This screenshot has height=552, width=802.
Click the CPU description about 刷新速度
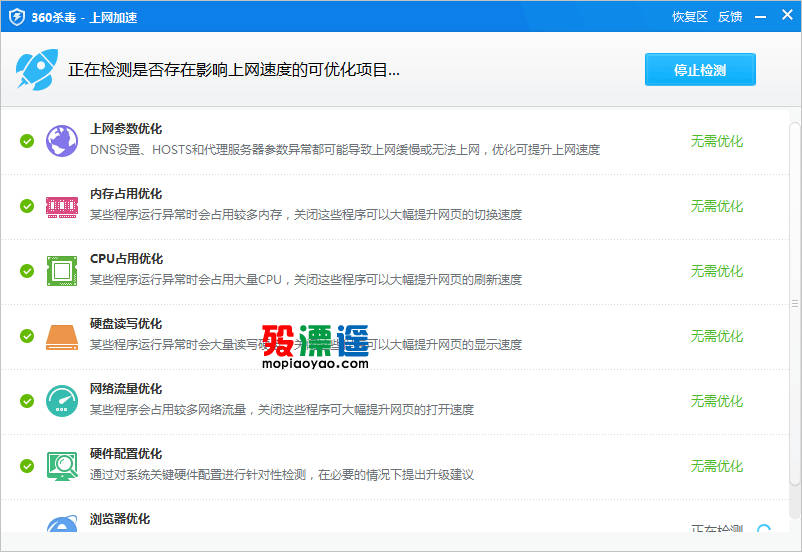pyautogui.click(x=306, y=280)
